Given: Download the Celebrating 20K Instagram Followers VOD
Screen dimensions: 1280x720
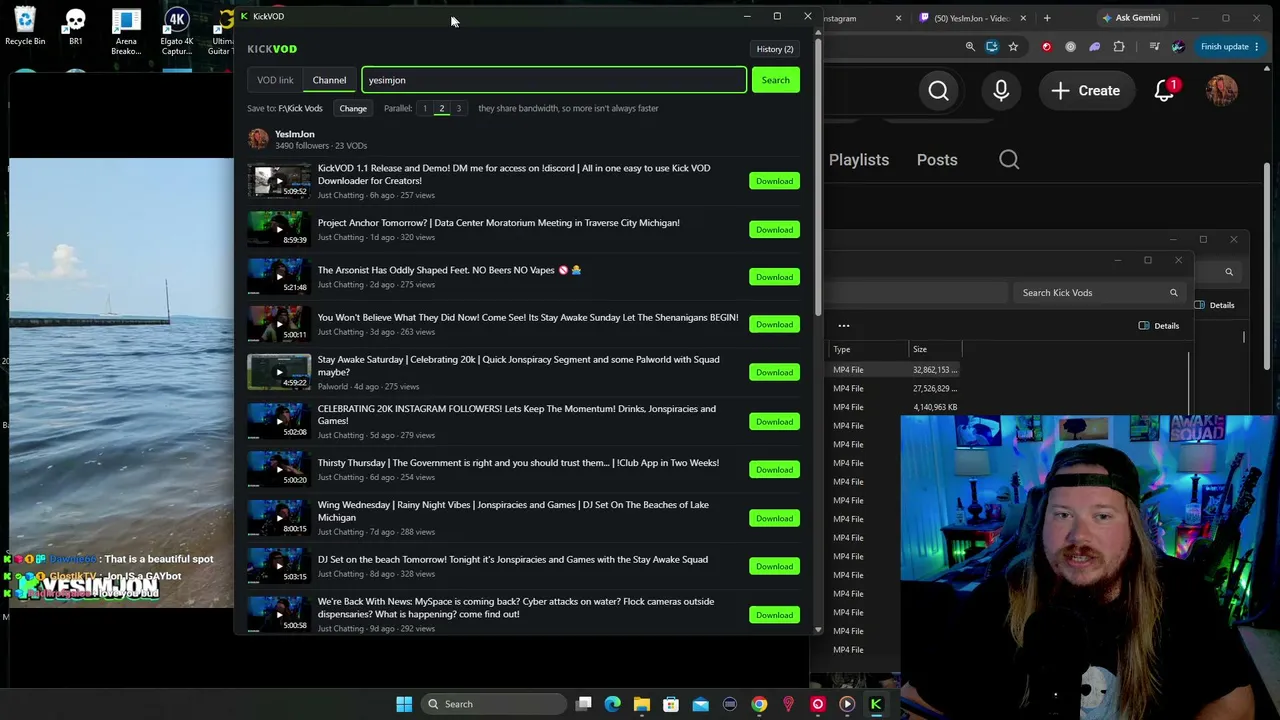Looking at the screenshot, I should click(x=774, y=421).
